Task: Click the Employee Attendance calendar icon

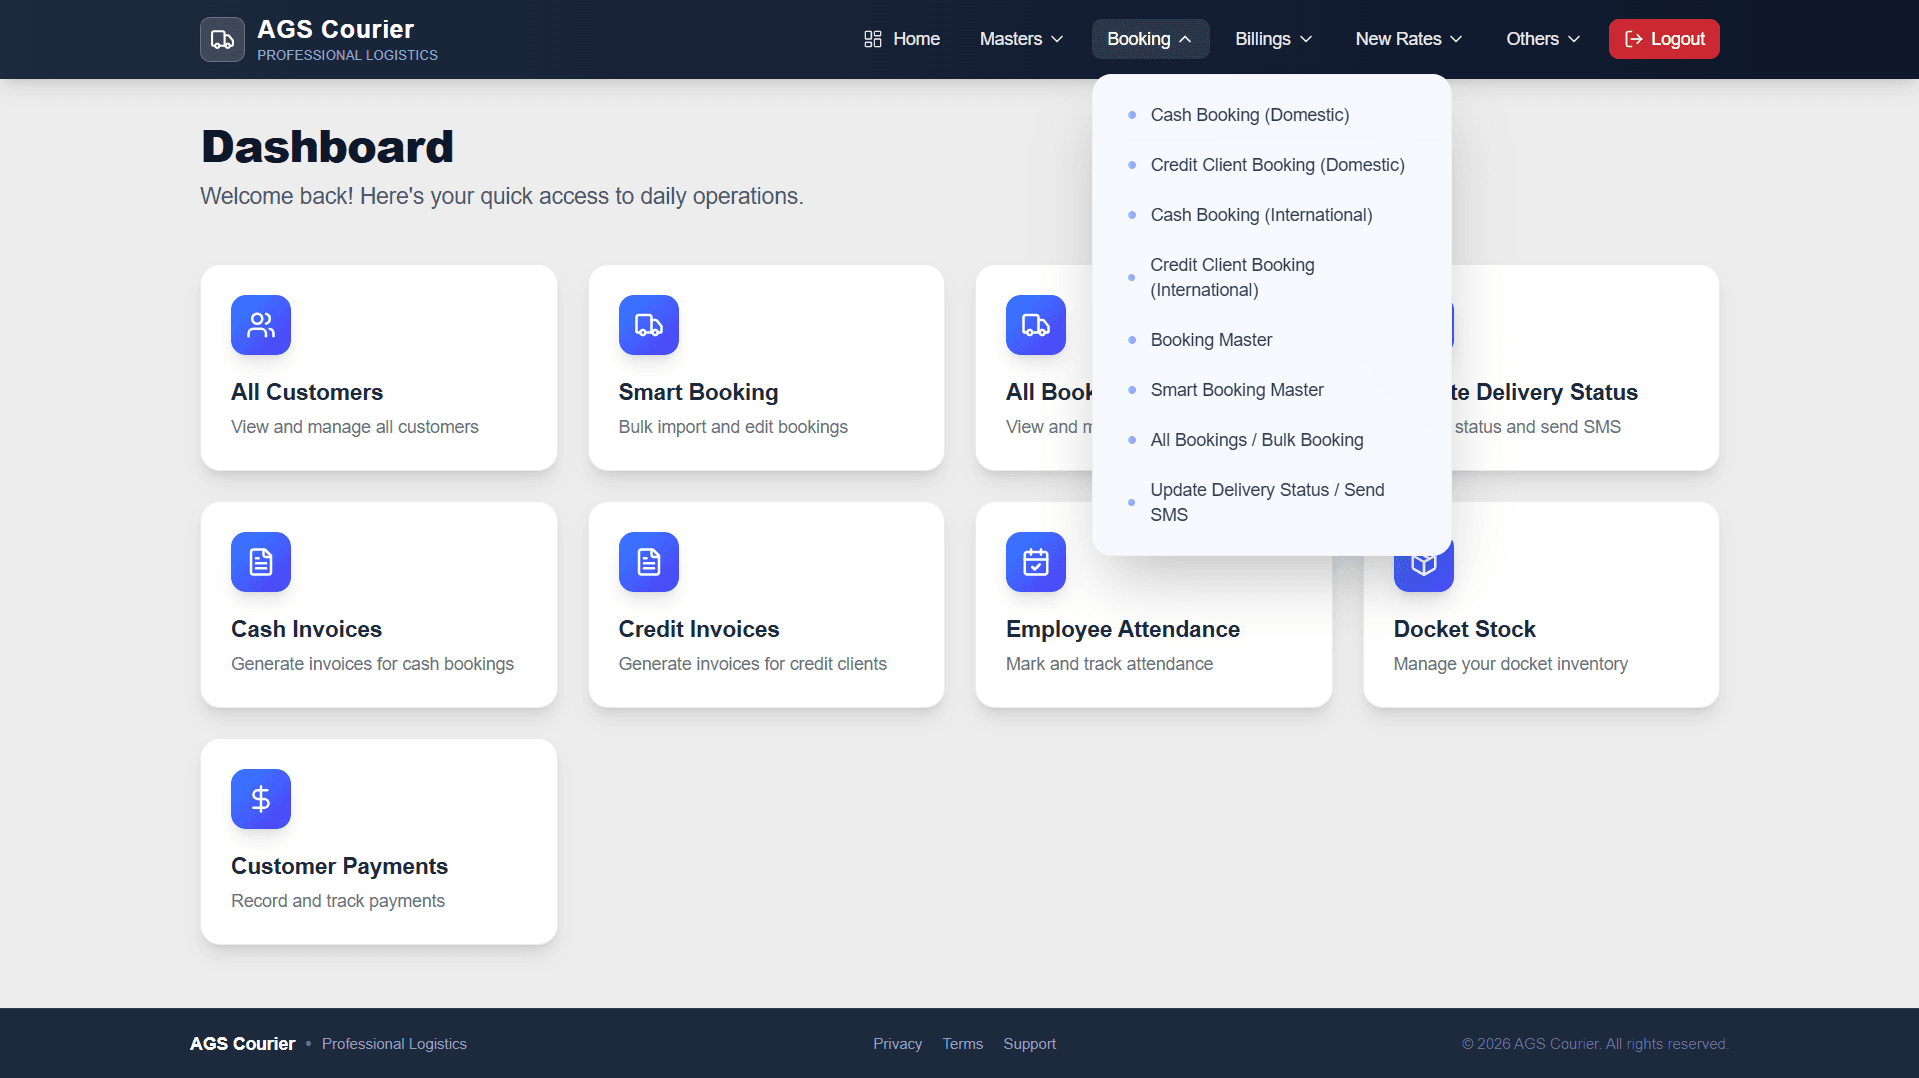Action: click(1035, 562)
